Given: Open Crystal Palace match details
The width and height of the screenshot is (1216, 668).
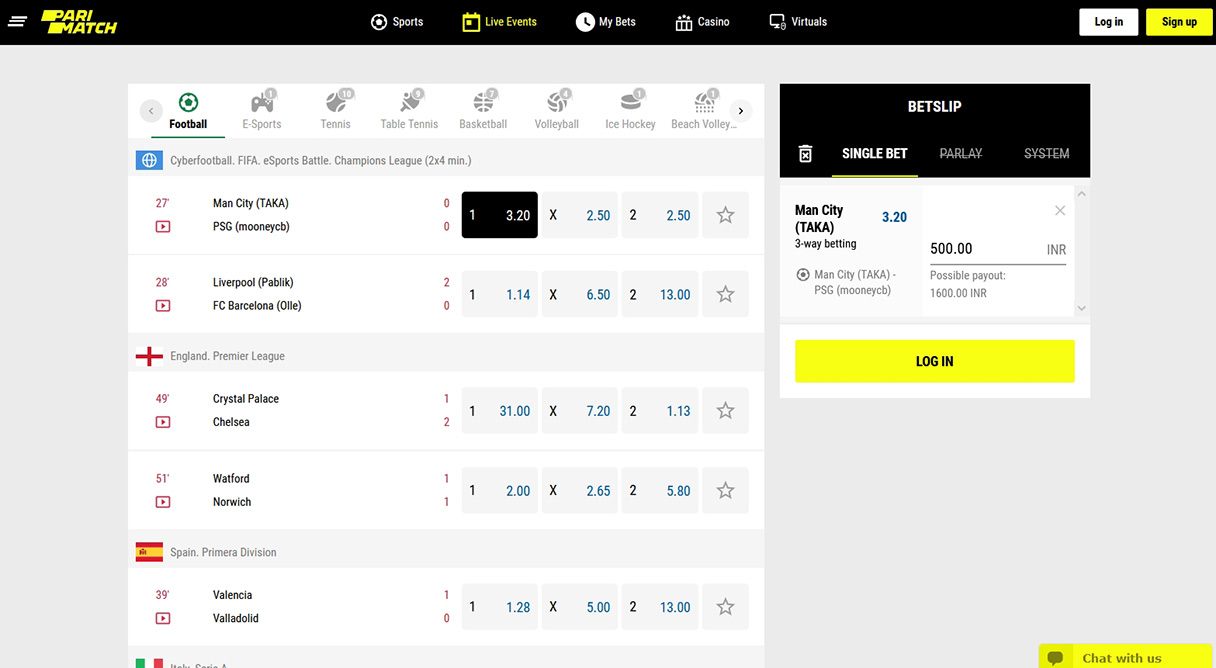Looking at the screenshot, I should pos(246,399).
